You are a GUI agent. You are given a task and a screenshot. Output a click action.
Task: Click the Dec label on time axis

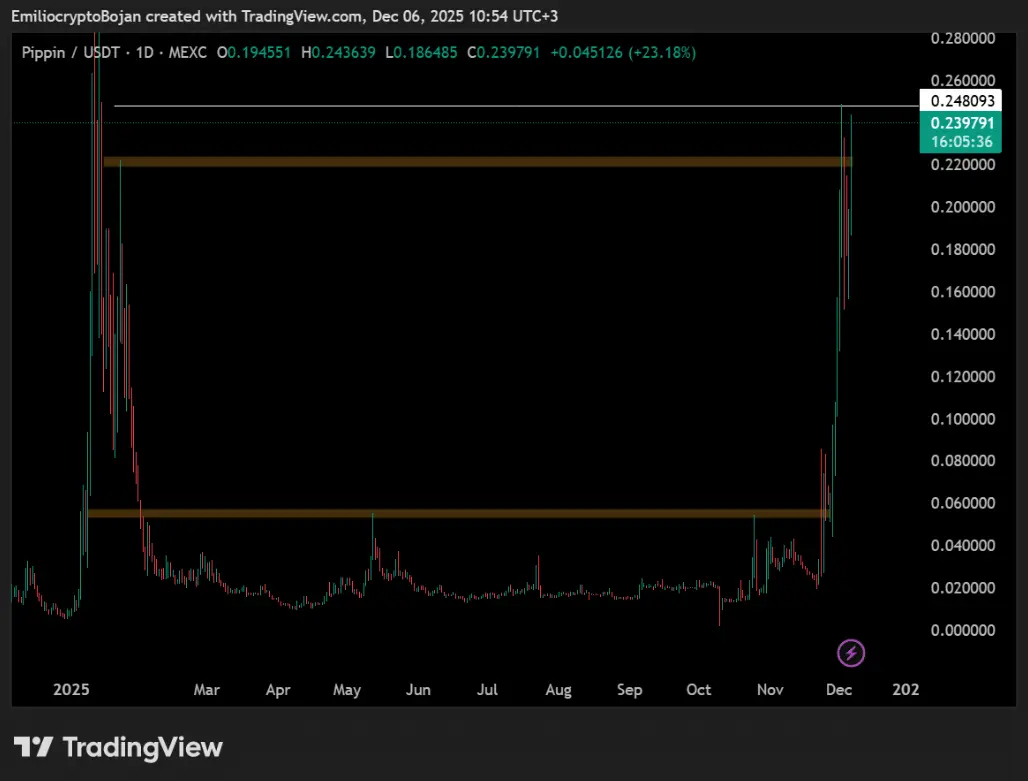click(x=839, y=689)
